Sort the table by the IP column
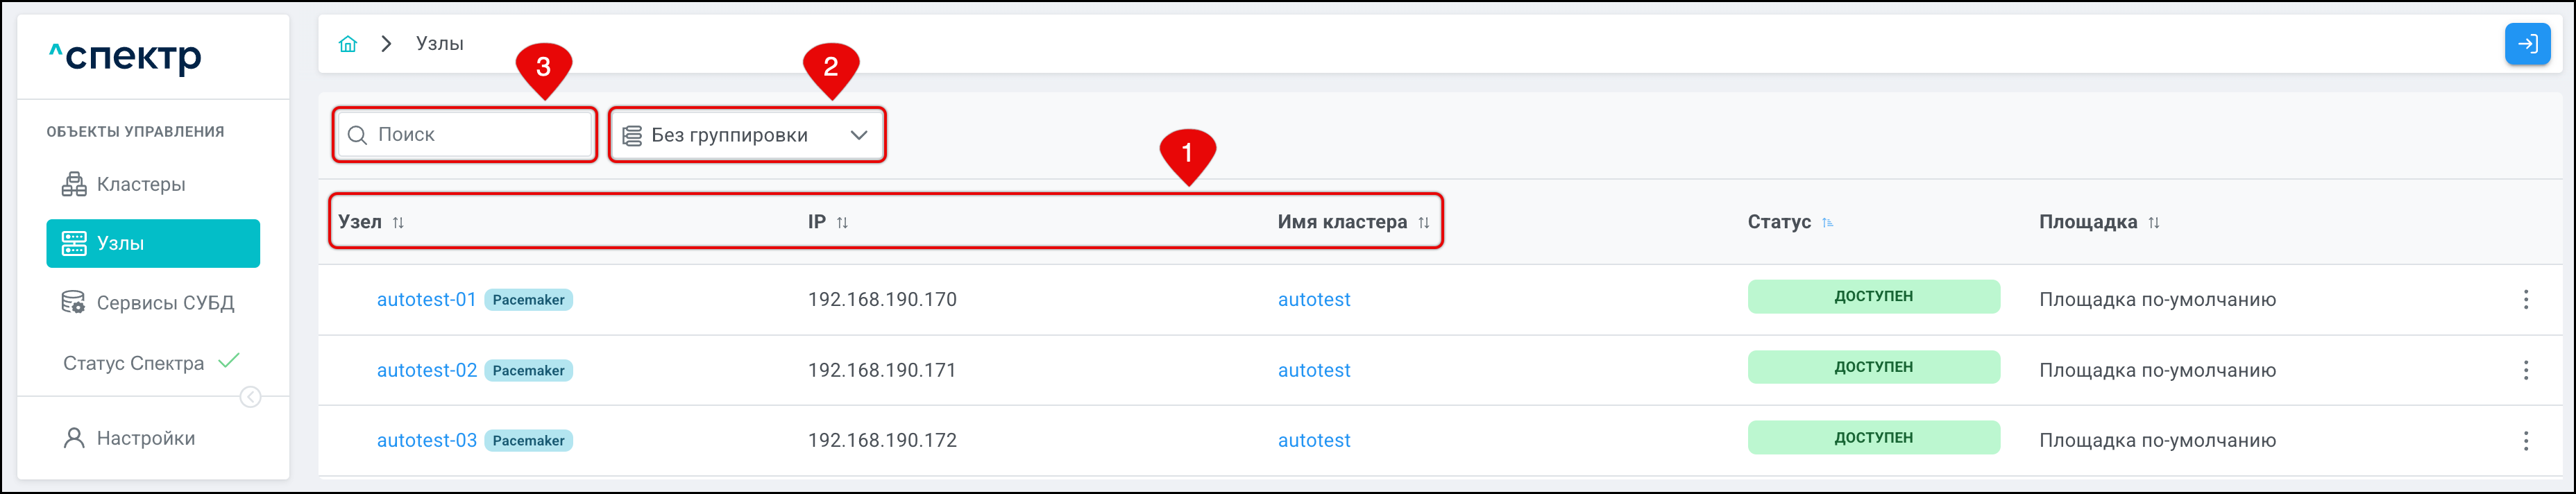2576x494 pixels. (x=842, y=223)
